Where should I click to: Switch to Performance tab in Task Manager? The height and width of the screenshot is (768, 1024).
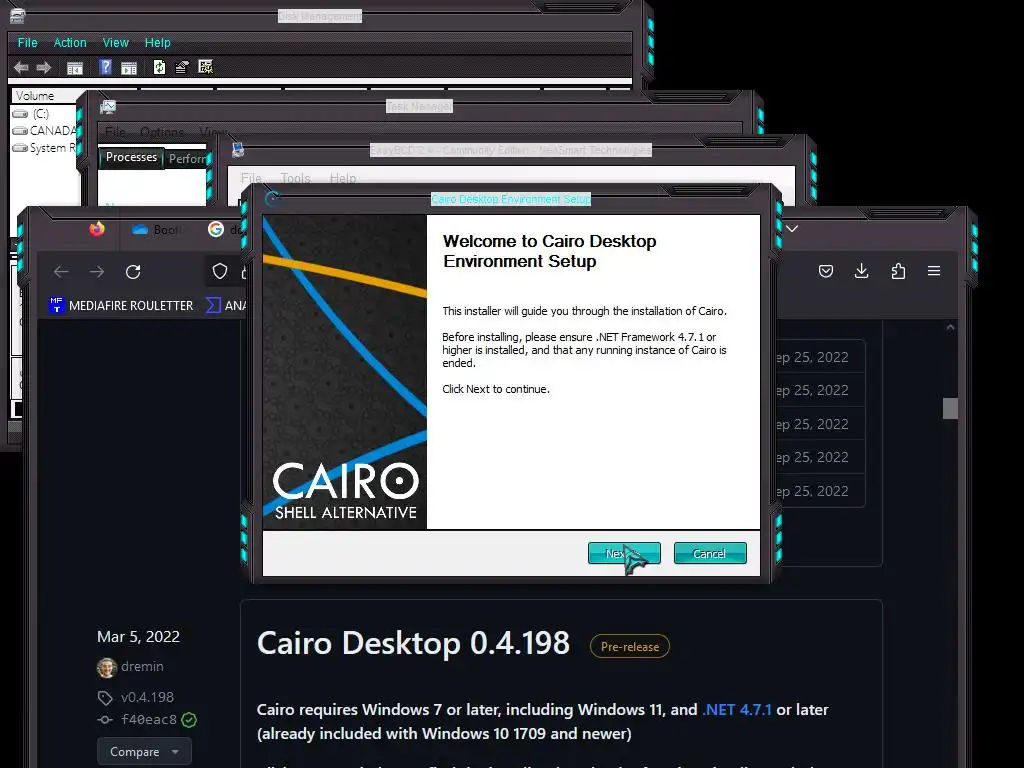[187, 159]
